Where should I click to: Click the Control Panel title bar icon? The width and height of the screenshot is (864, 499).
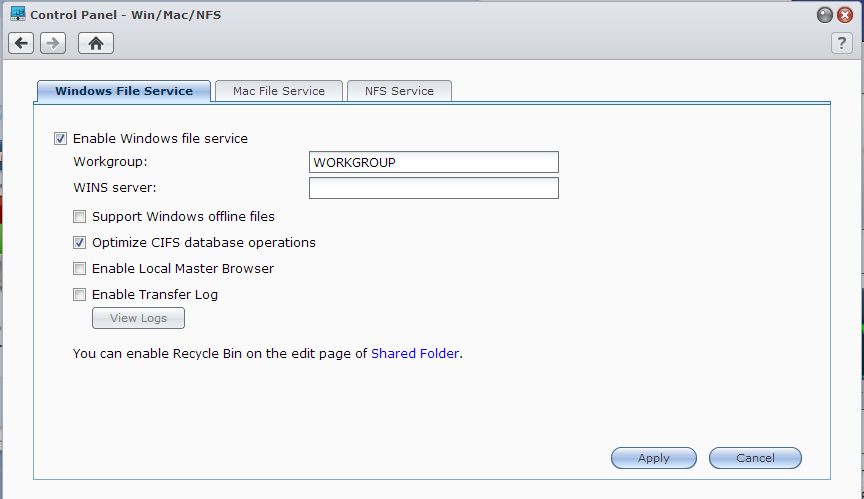[x=17, y=15]
